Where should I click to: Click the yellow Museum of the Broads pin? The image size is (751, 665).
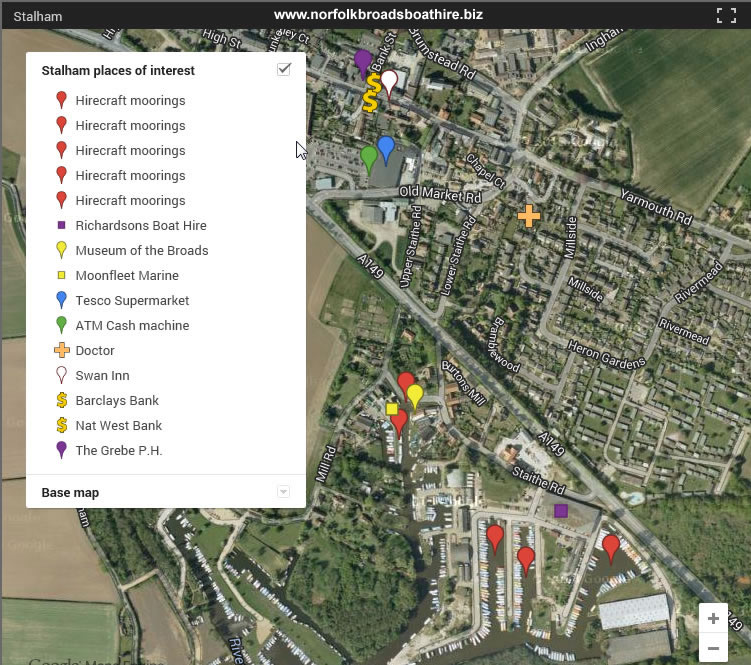click(x=414, y=395)
